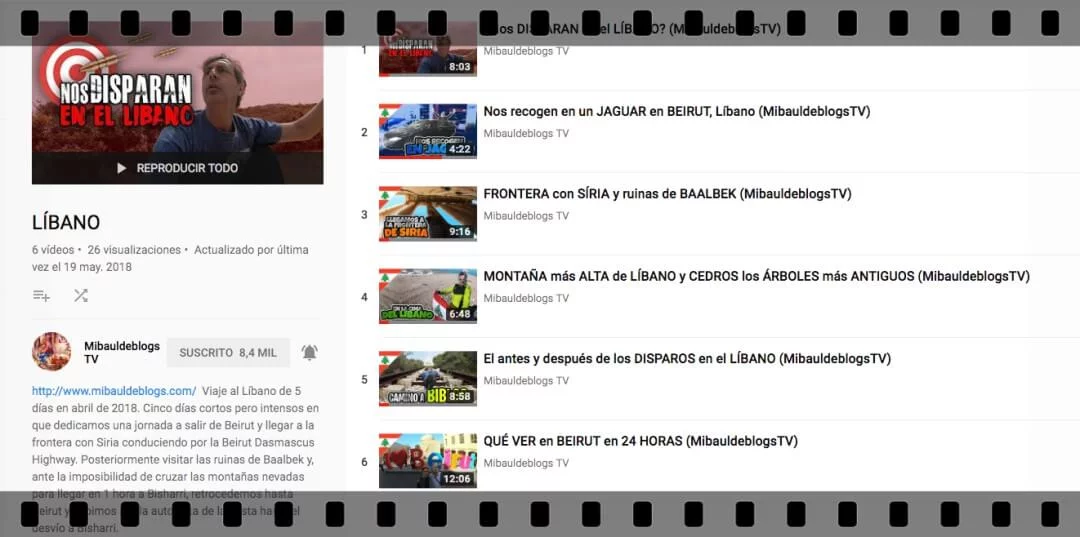
Task: Open thumbnail of the DISPAROS en el LÍBANO video
Action: [x=428, y=379]
